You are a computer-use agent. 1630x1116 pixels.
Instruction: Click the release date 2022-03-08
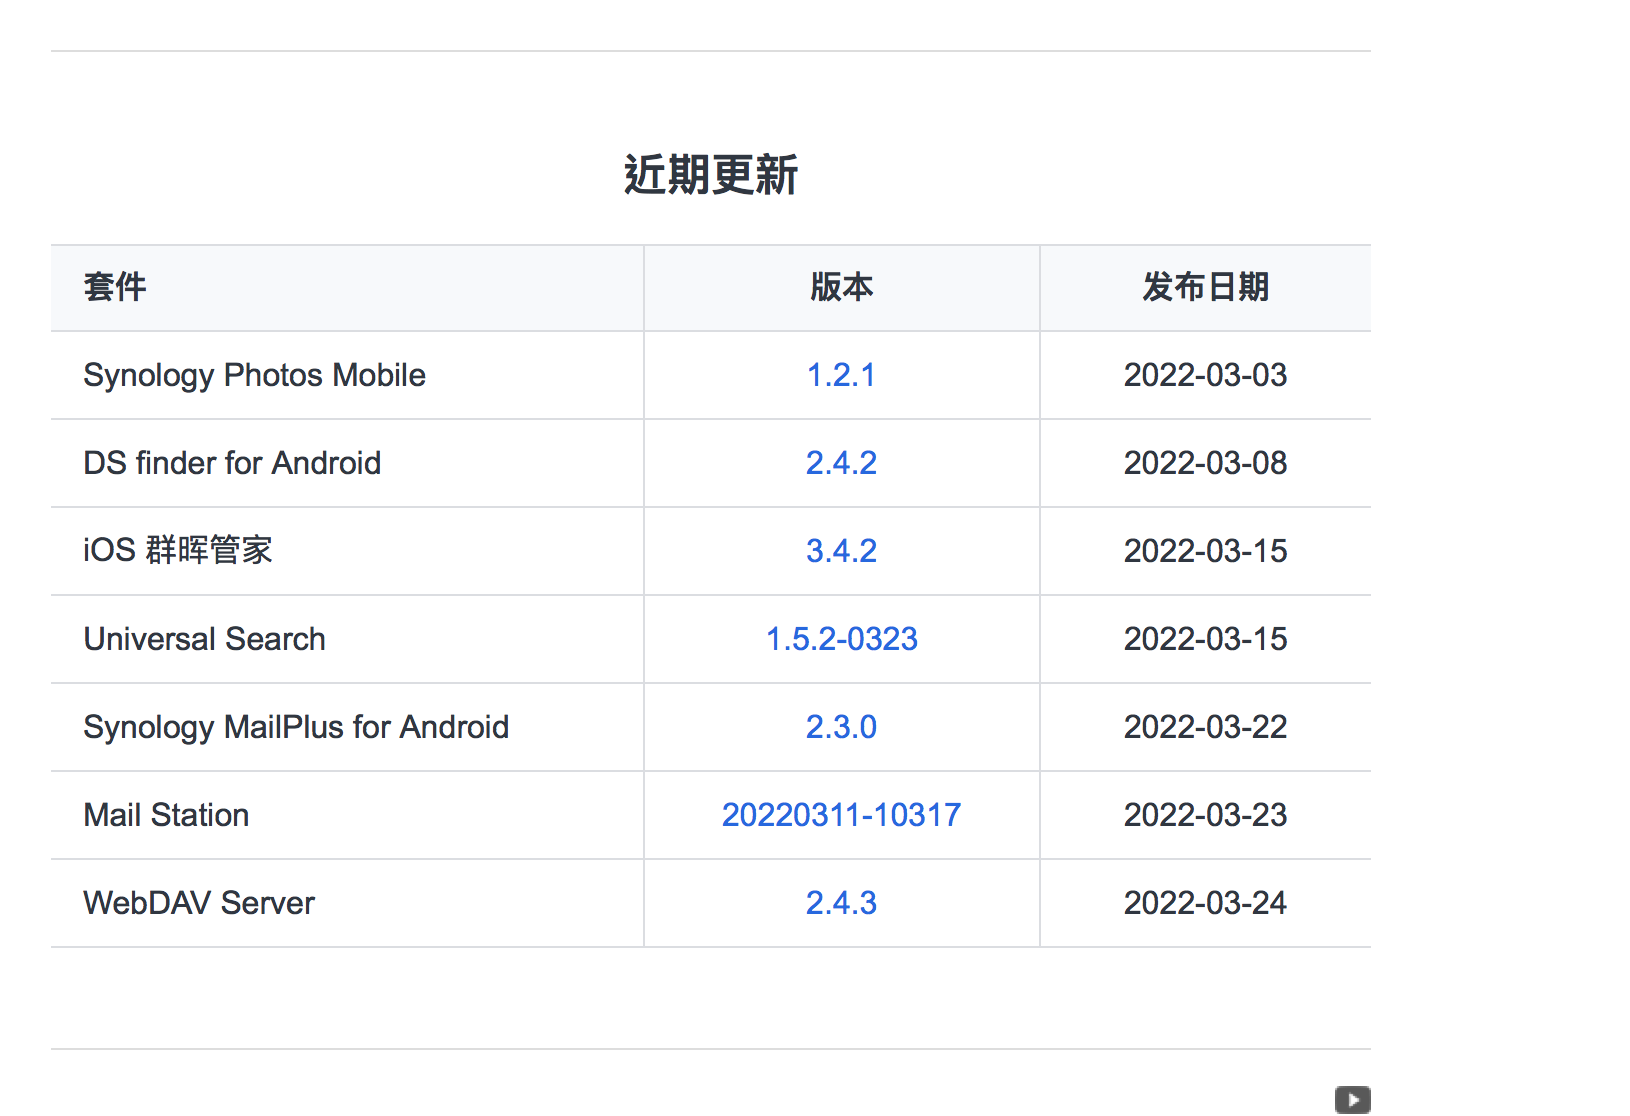1205,463
